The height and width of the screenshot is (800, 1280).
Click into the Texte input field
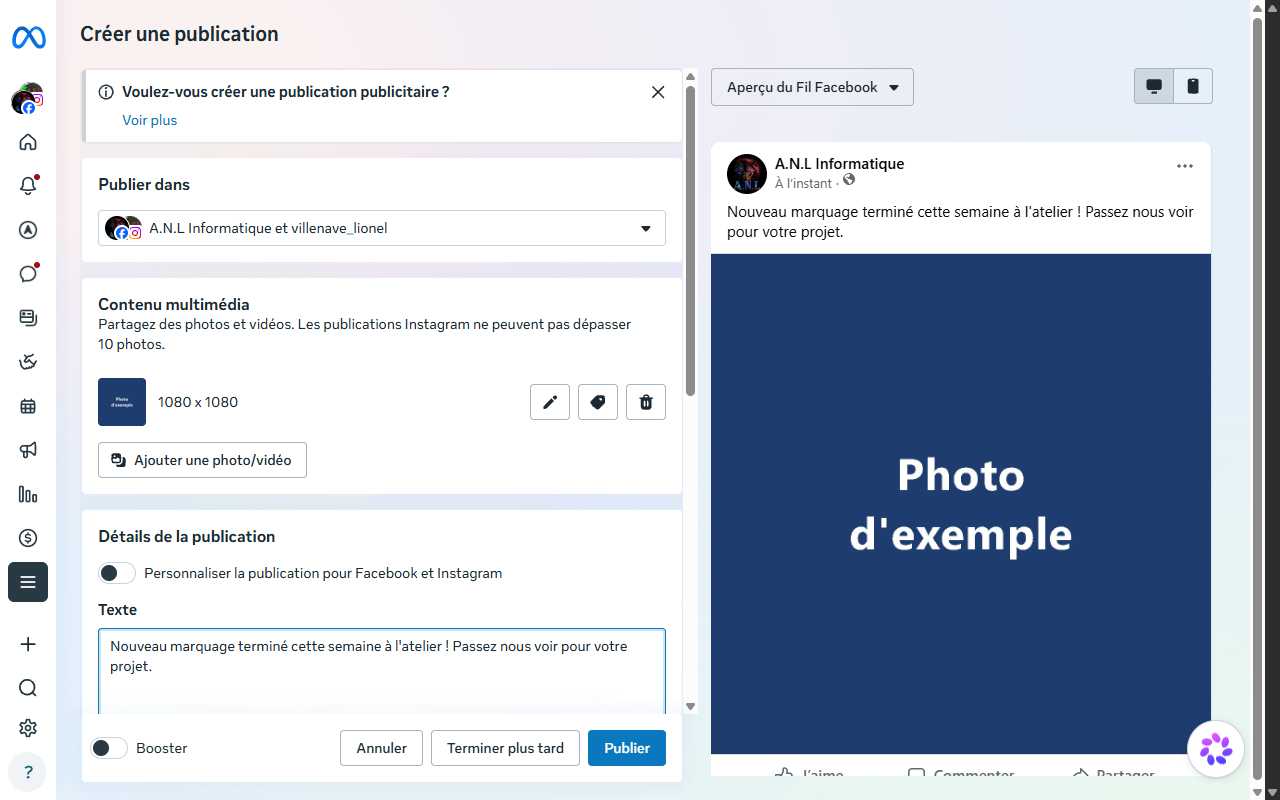[382, 672]
